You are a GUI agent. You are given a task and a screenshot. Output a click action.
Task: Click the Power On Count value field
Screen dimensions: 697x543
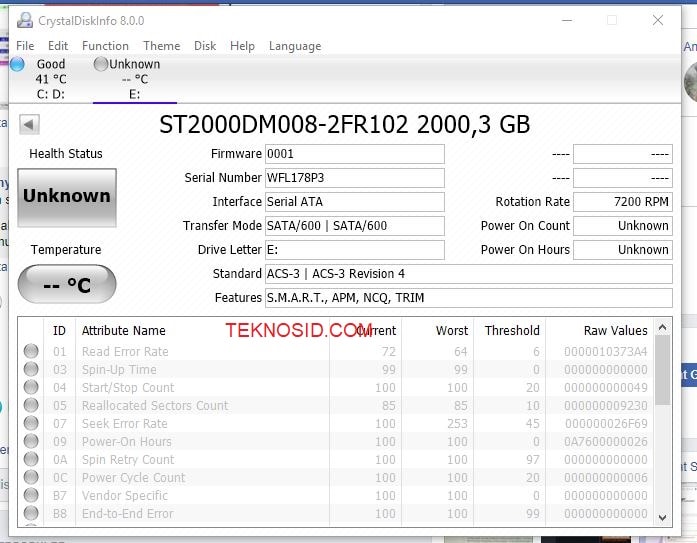coord(623,226)
